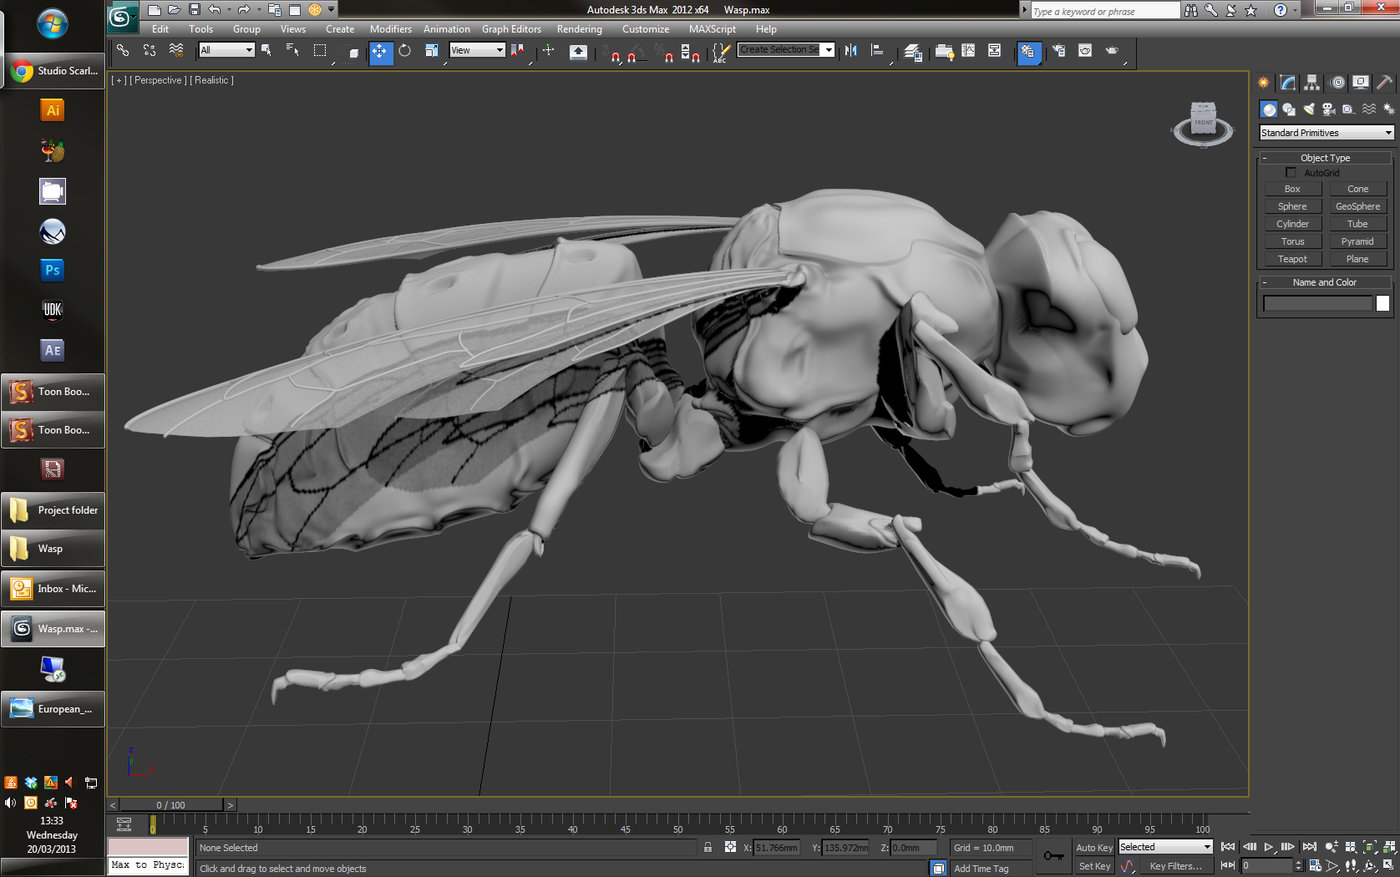The image size is (1400, 877).
Task: Click the GeoSphere button
Action: [x=1357, y=206]
